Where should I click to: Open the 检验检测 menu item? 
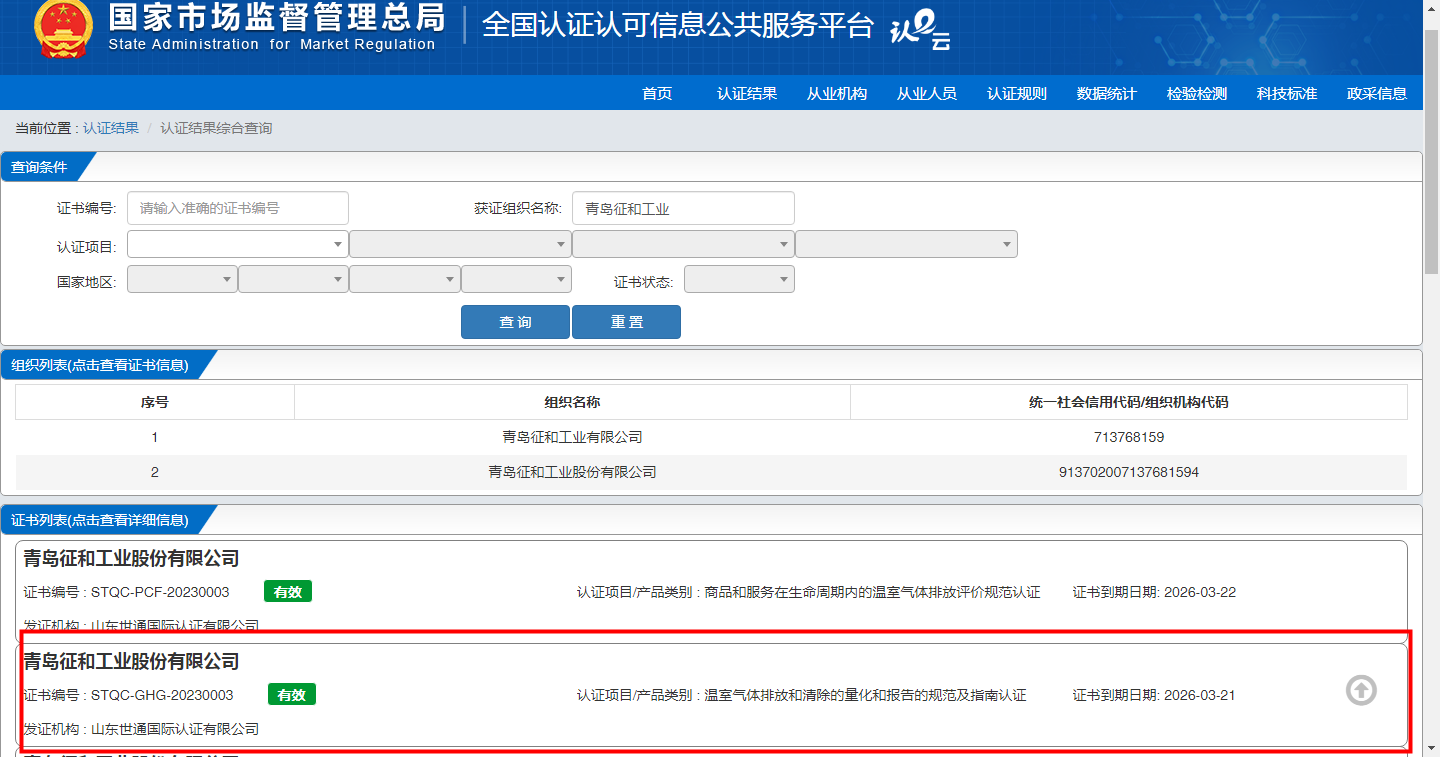point(1197,94)
